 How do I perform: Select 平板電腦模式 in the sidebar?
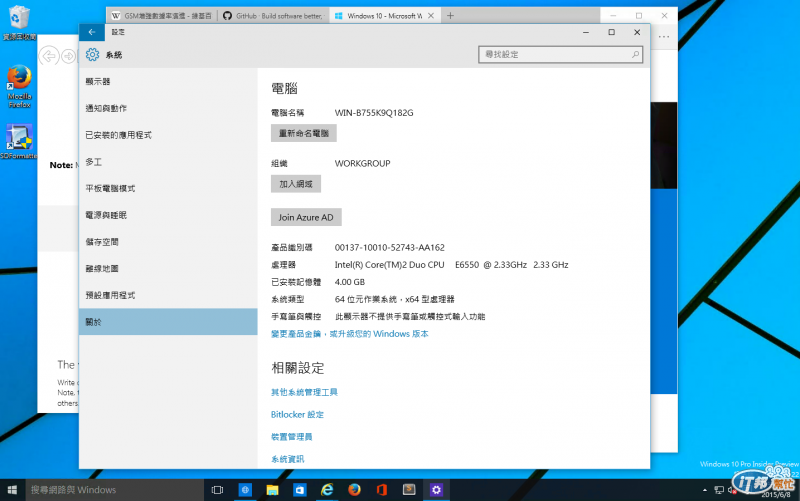(x=168, y=188)
